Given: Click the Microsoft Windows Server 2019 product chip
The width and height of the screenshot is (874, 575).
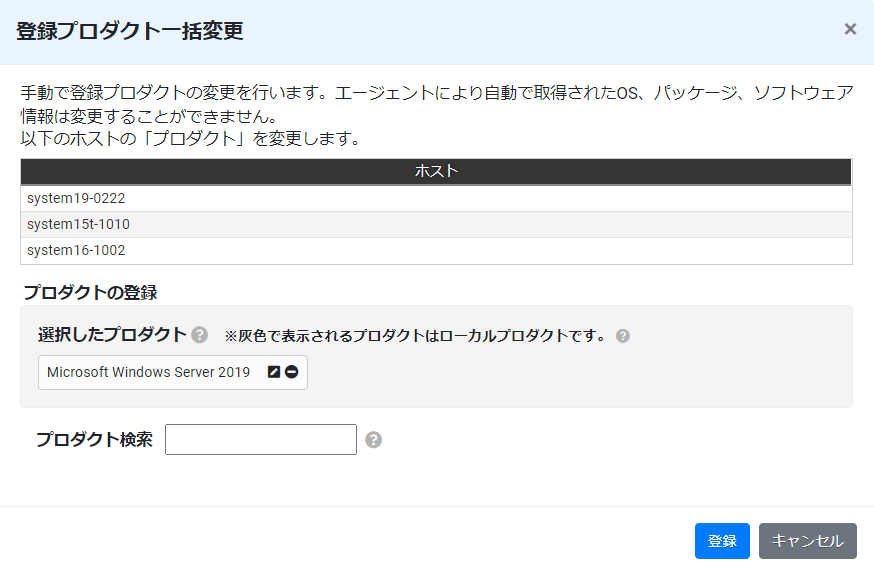Looking at the screenshot, I should point(173,372).
